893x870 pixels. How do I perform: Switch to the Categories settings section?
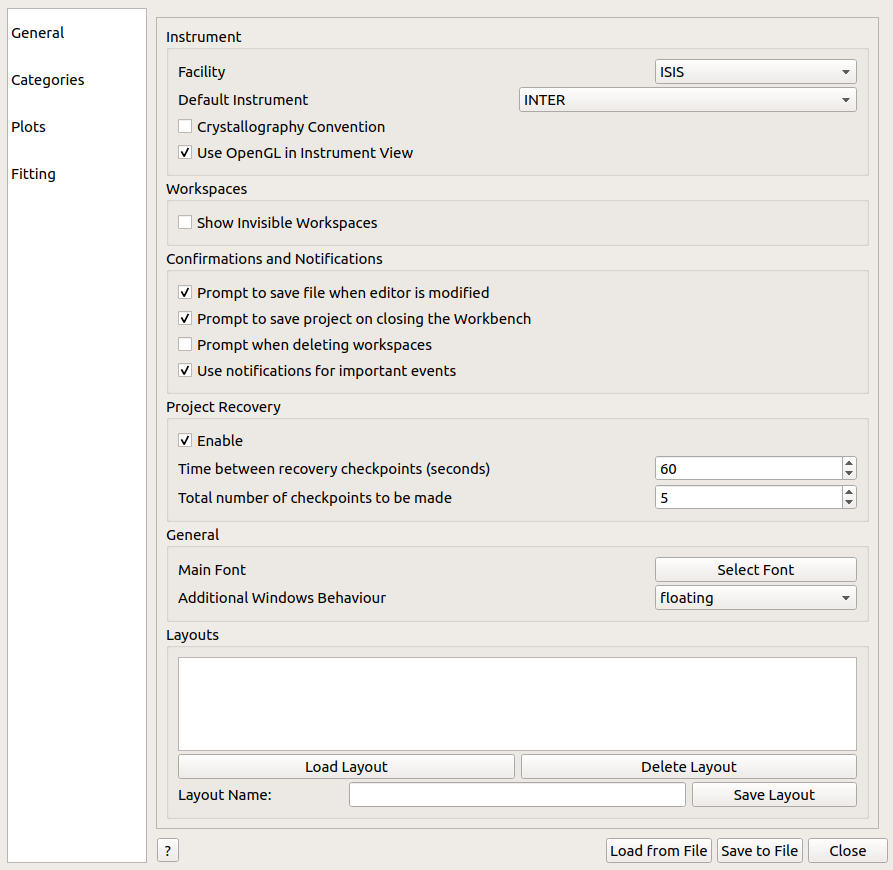[48, 80]
